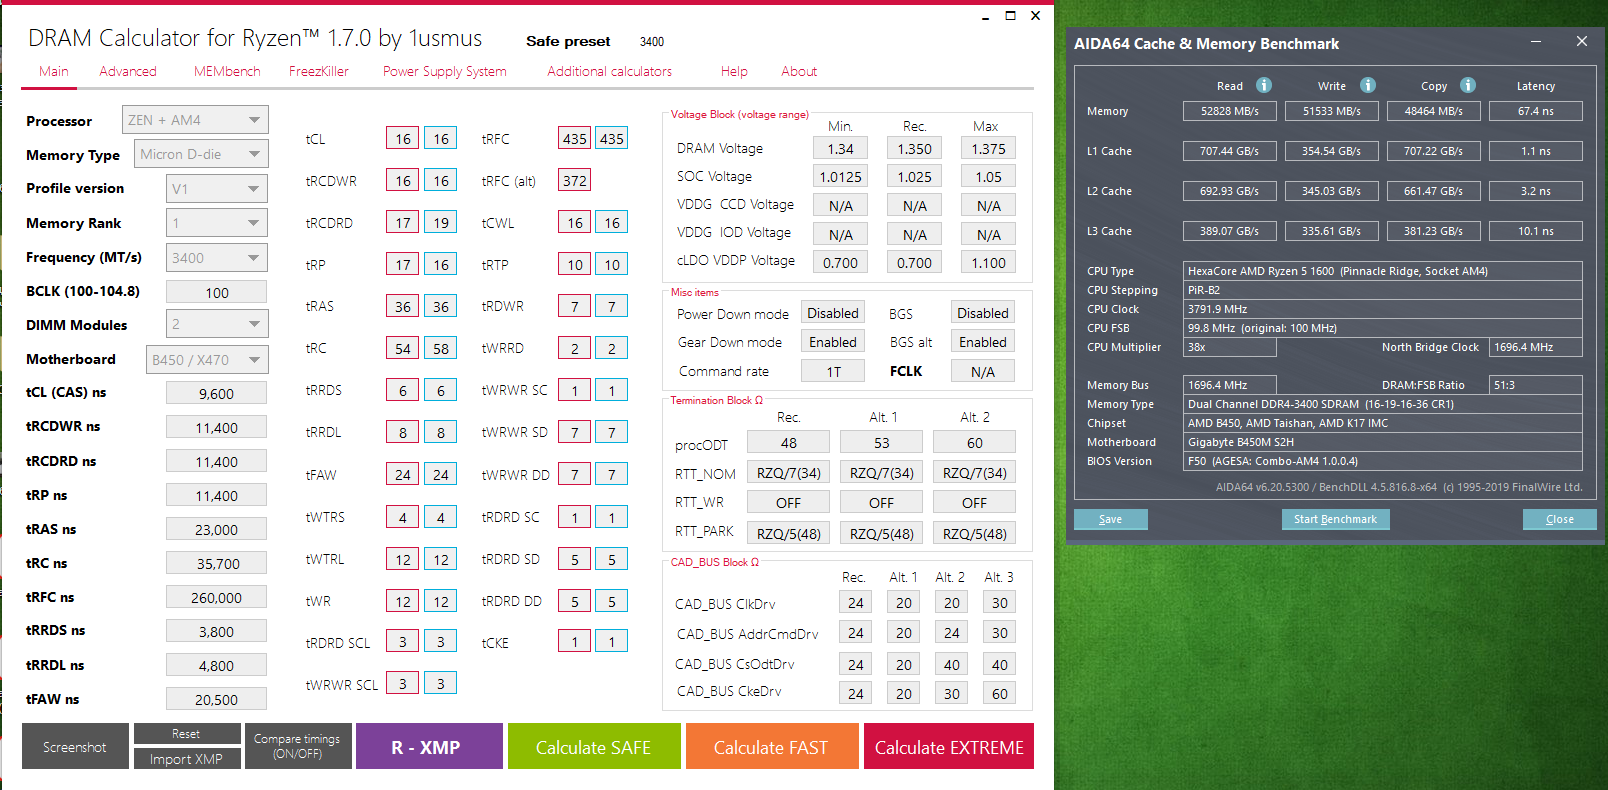The image size is (1608, 790).
Task: Click the Motherboard value Gigabyte B450M S2H
Action: (1383, 442)
